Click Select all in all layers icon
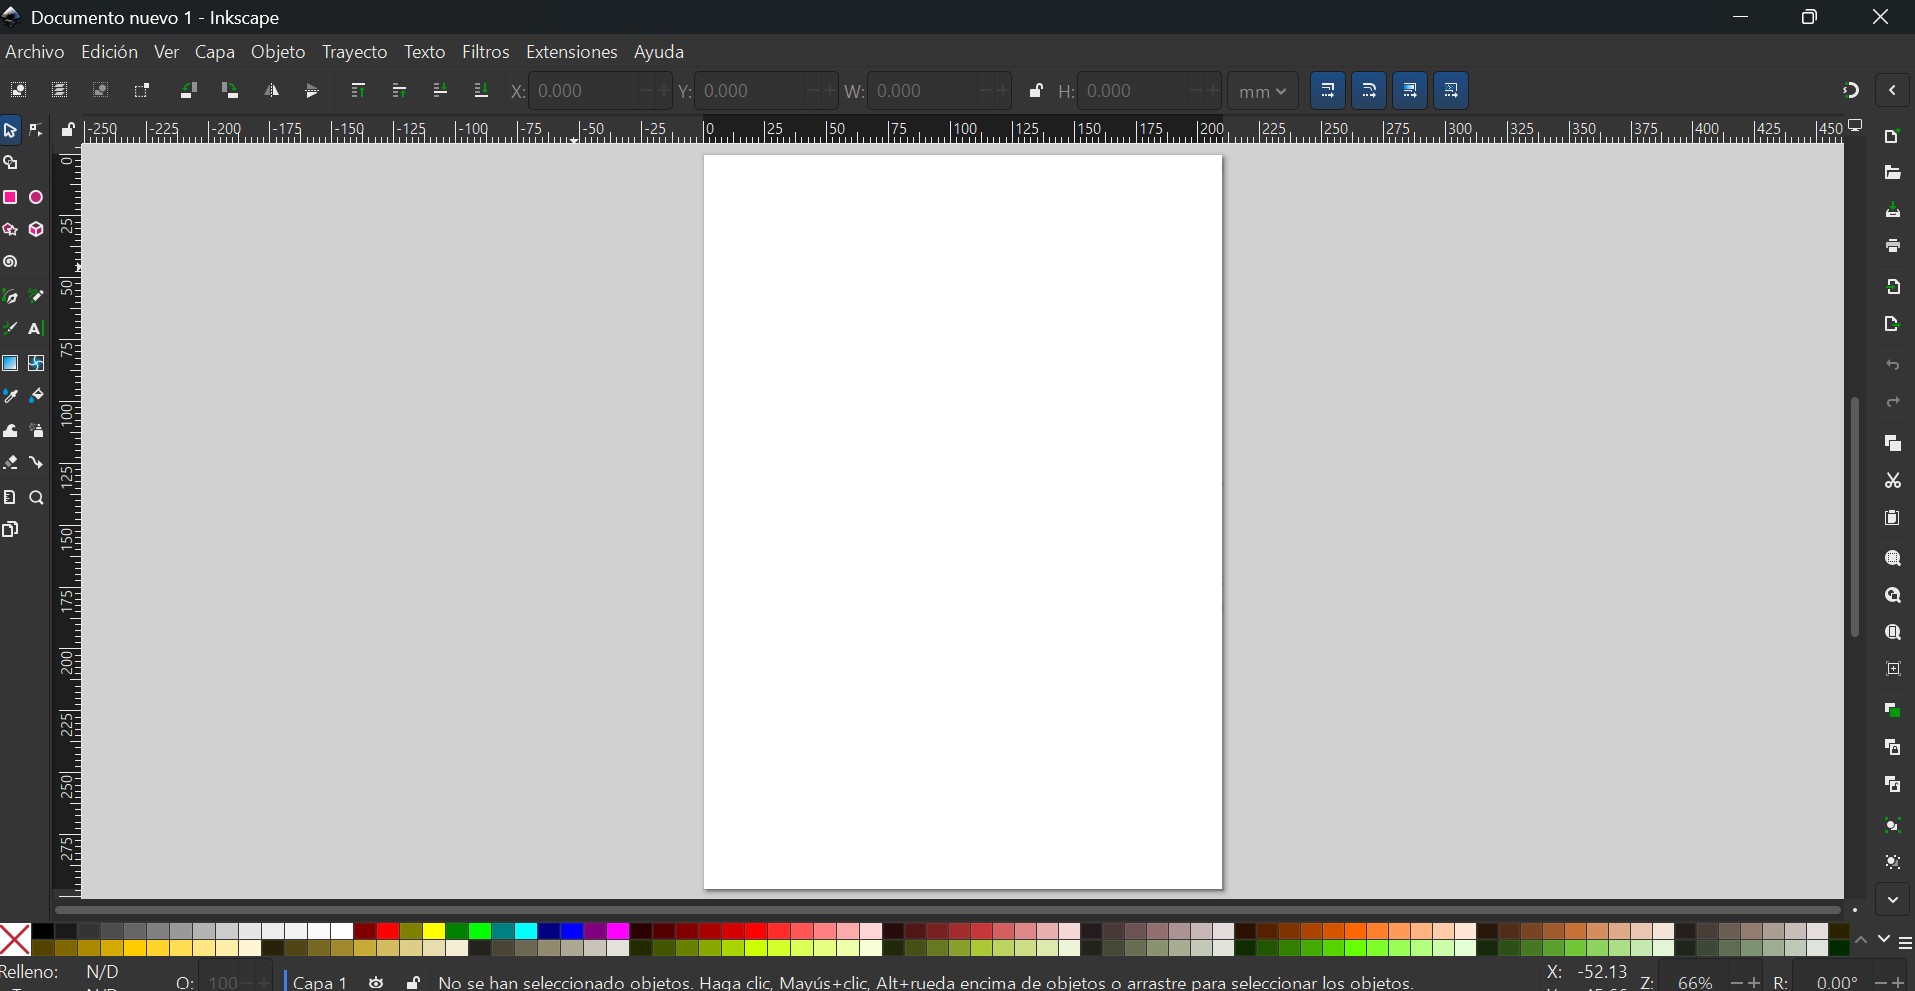Image resolution: width=1915 pixels, height=991 pixels. (59, 91)
